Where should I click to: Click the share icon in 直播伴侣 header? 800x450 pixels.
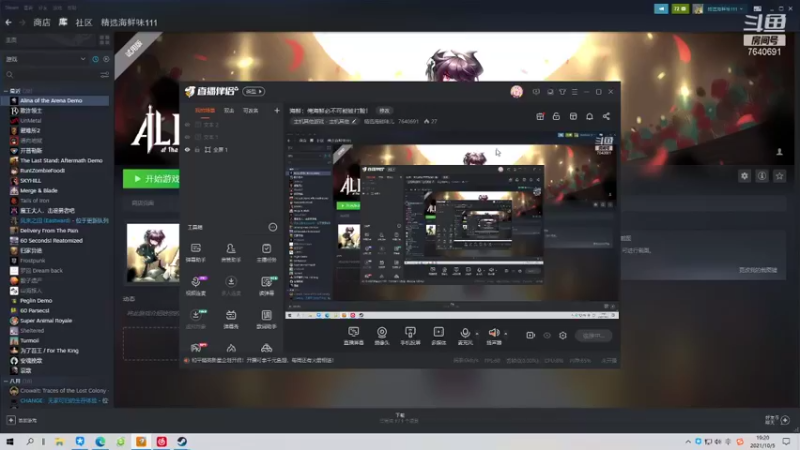click(x=606, y=116)
